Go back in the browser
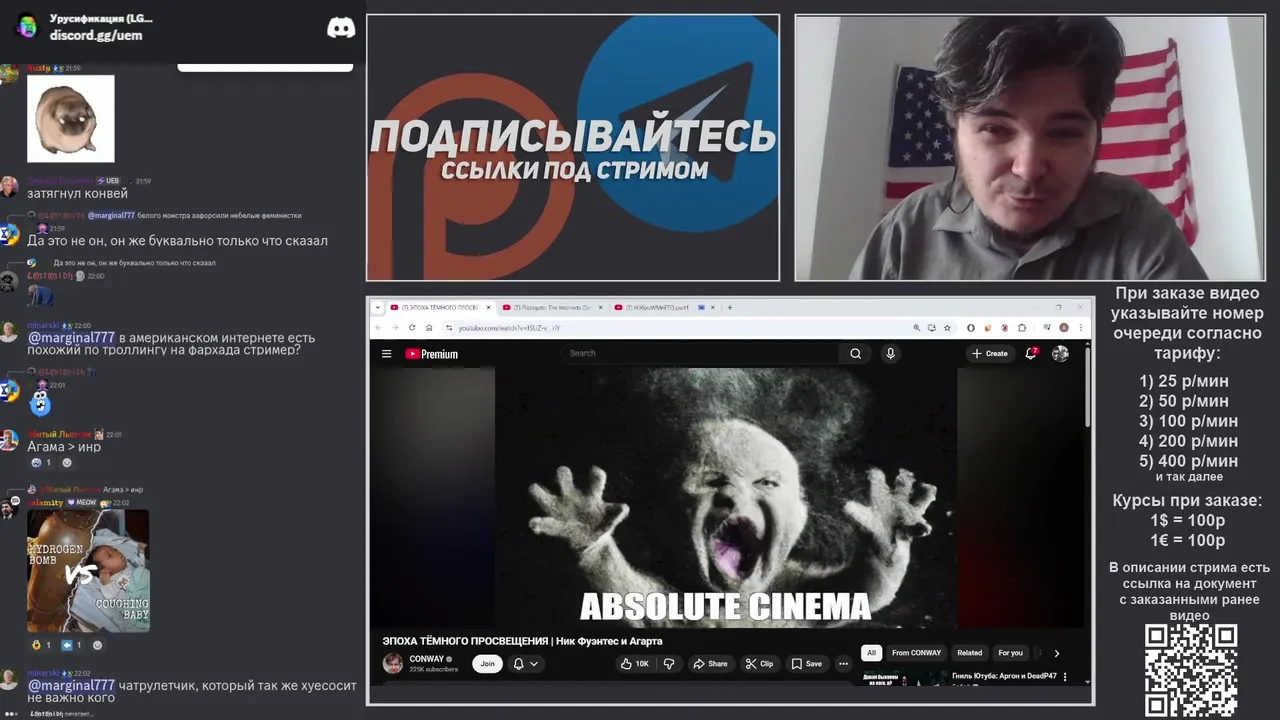The width and height of the screenshot is (1280, 720). coord(378,327)
